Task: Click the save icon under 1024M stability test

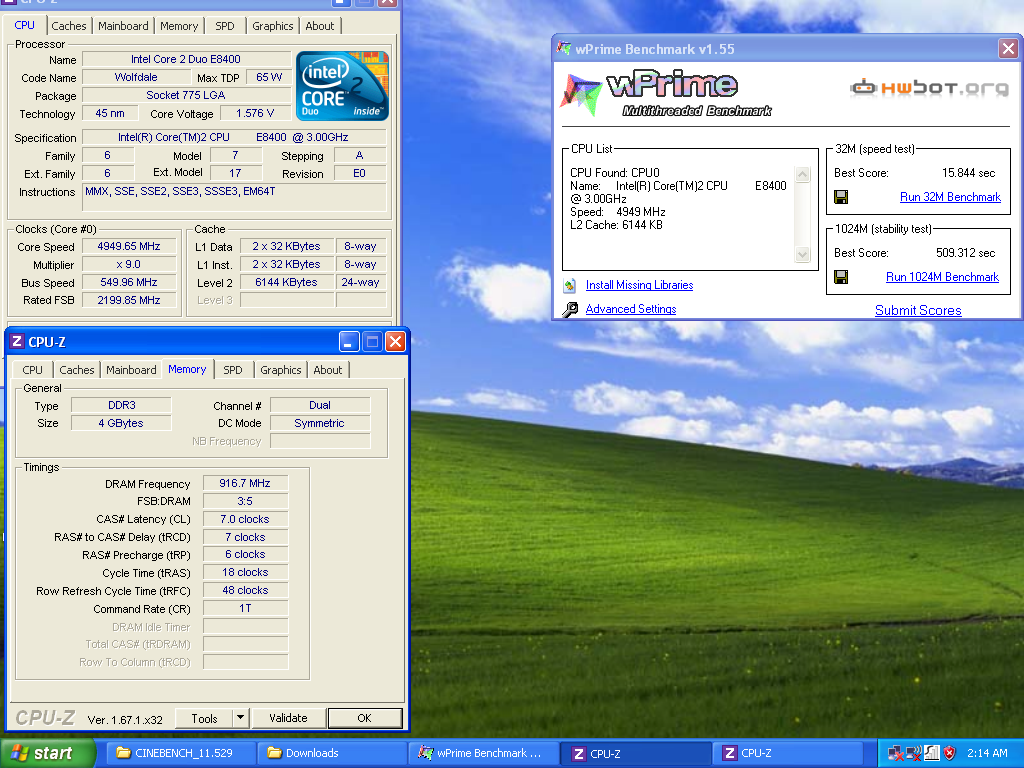Action: pyautogui.click(x=841, y=277)
